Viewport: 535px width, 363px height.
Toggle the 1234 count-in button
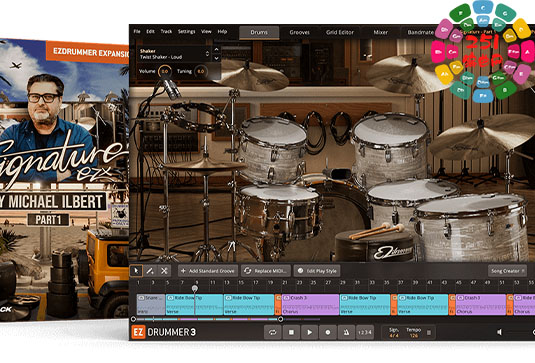pyautogui.click(x=364, y=332)
